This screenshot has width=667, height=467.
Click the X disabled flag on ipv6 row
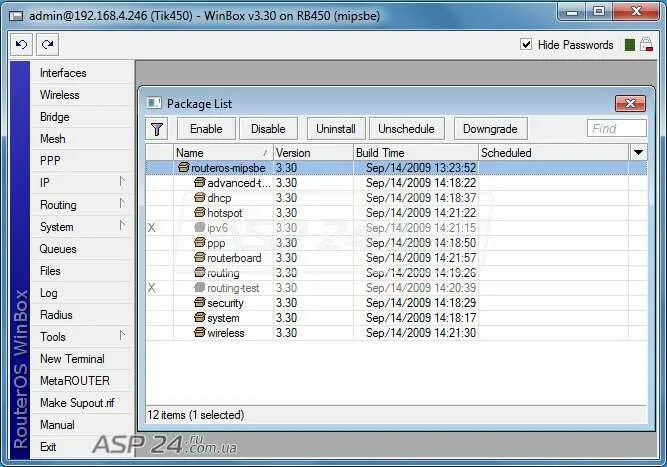click(151, 228)
